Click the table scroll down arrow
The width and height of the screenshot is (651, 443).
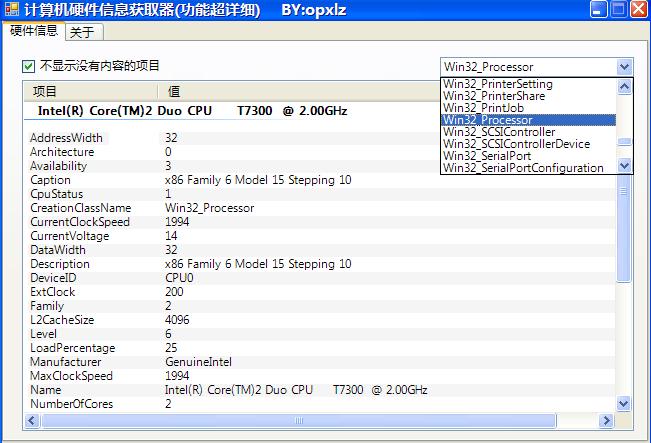click(624, 404)
